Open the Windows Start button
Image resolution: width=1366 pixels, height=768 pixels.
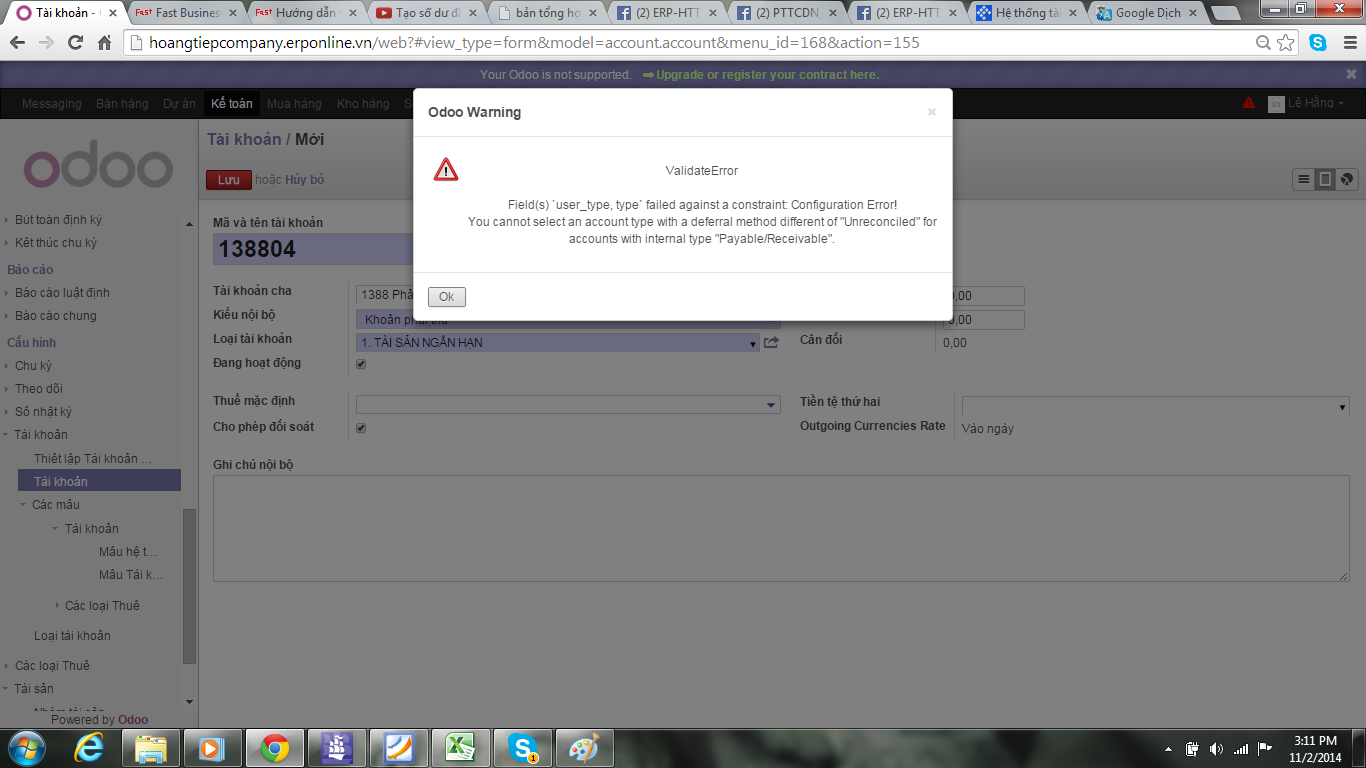pos(27,748)
